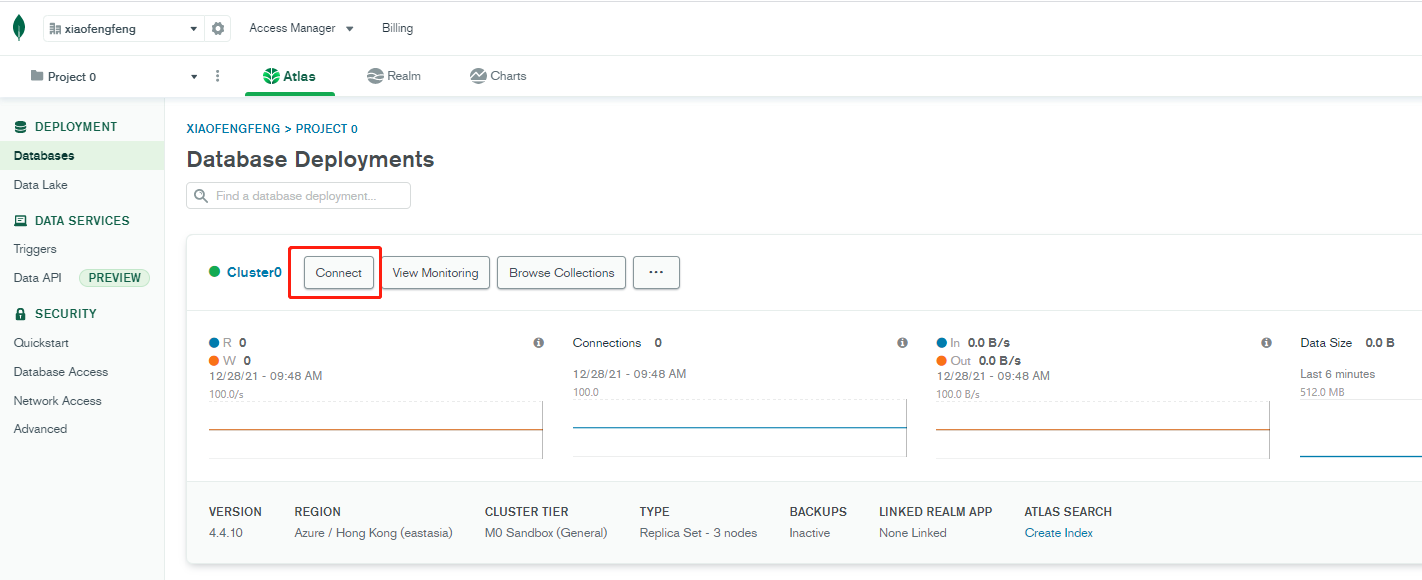Click cluster tier M0 Sandbox (General)

(x=546, y=533)
